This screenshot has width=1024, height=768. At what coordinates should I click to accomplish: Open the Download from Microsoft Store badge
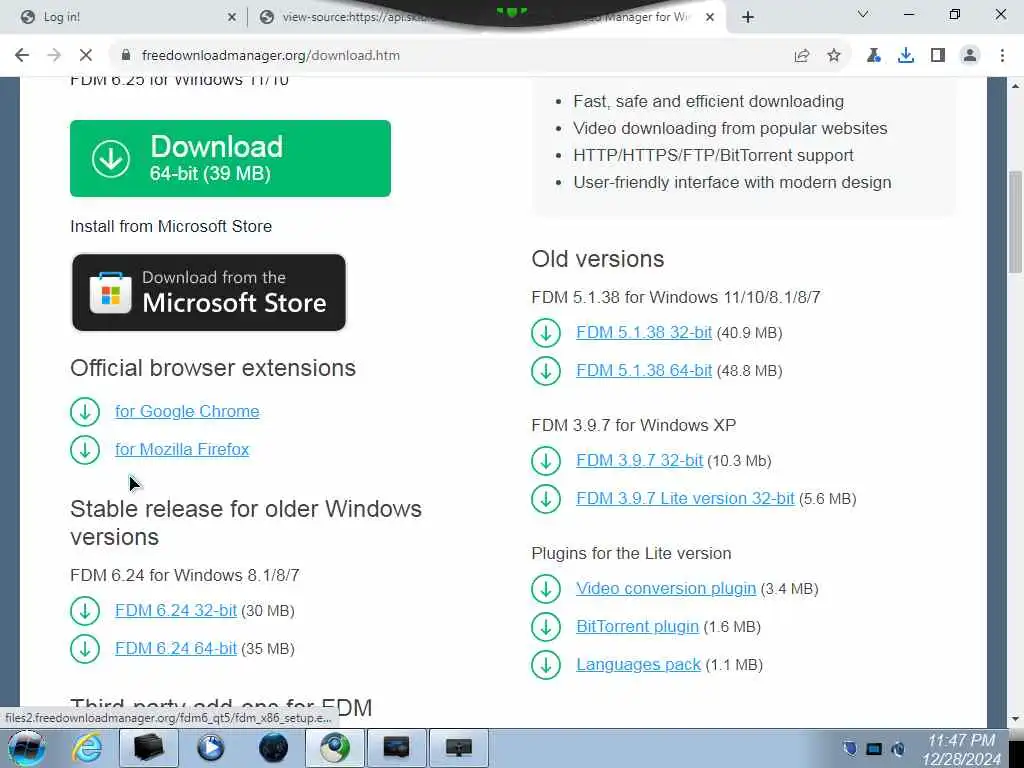coord(209,292)
